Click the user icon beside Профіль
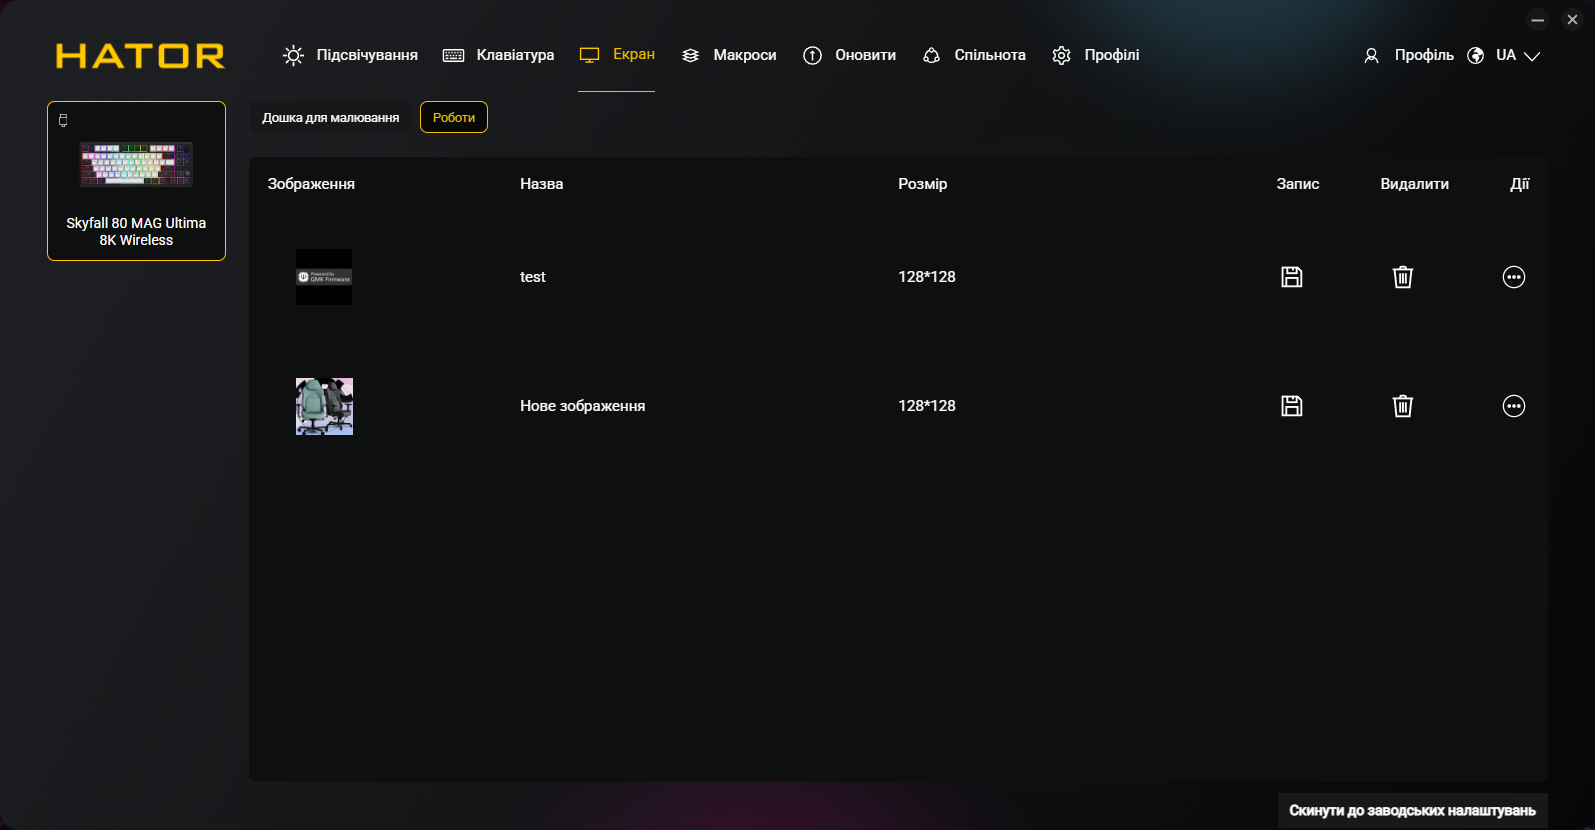 1371,56
